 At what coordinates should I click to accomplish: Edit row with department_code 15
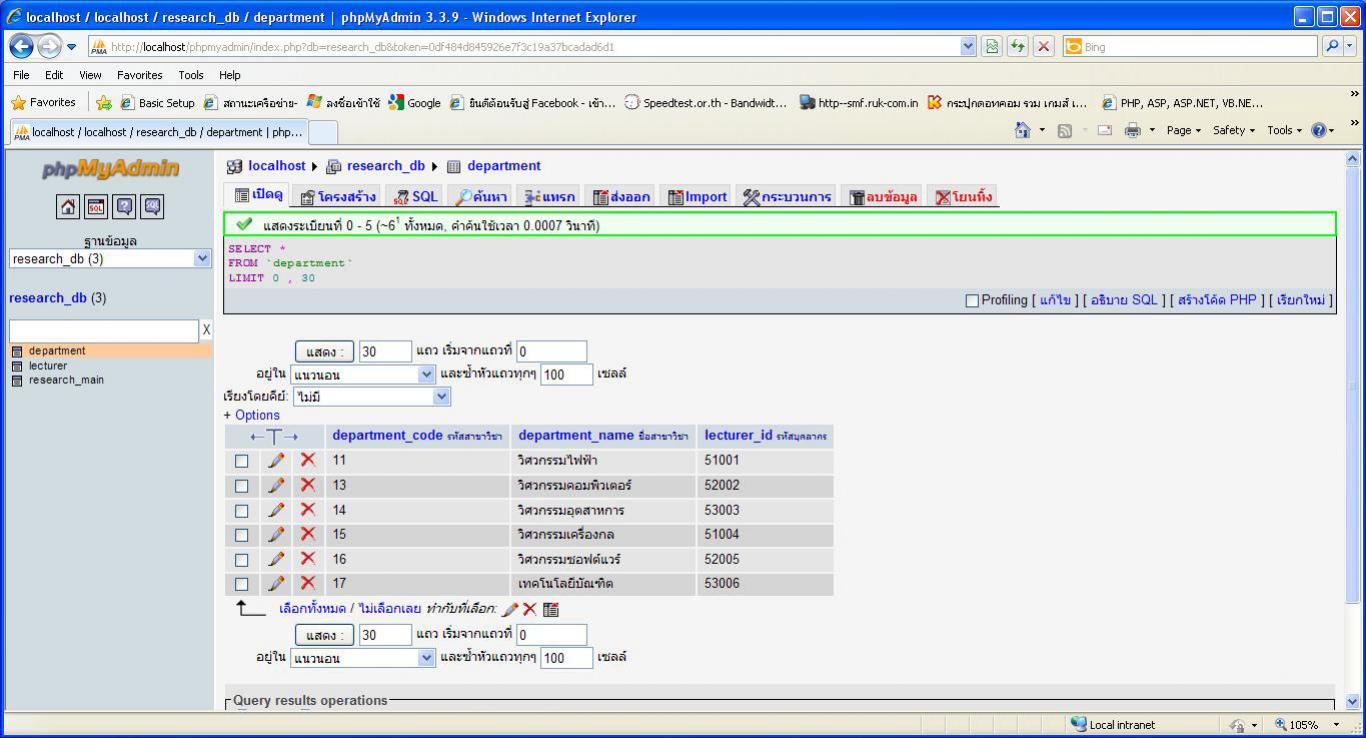point(277,534)
